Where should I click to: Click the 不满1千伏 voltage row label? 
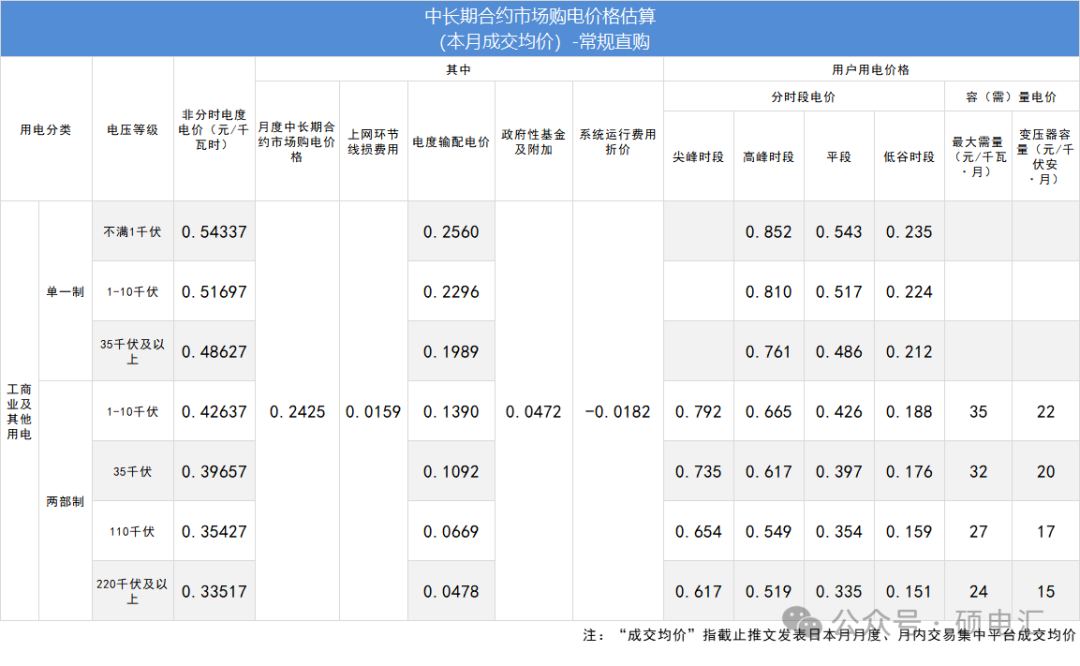pos(132,232)
